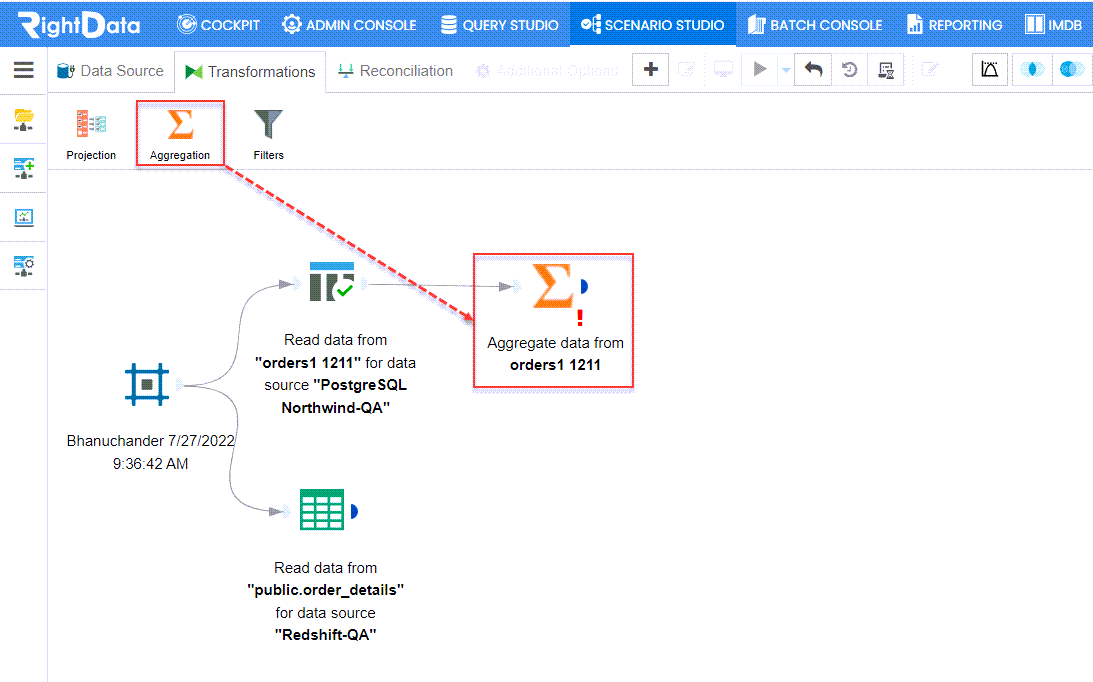Open the Reporting module

(x=954, y=25)
